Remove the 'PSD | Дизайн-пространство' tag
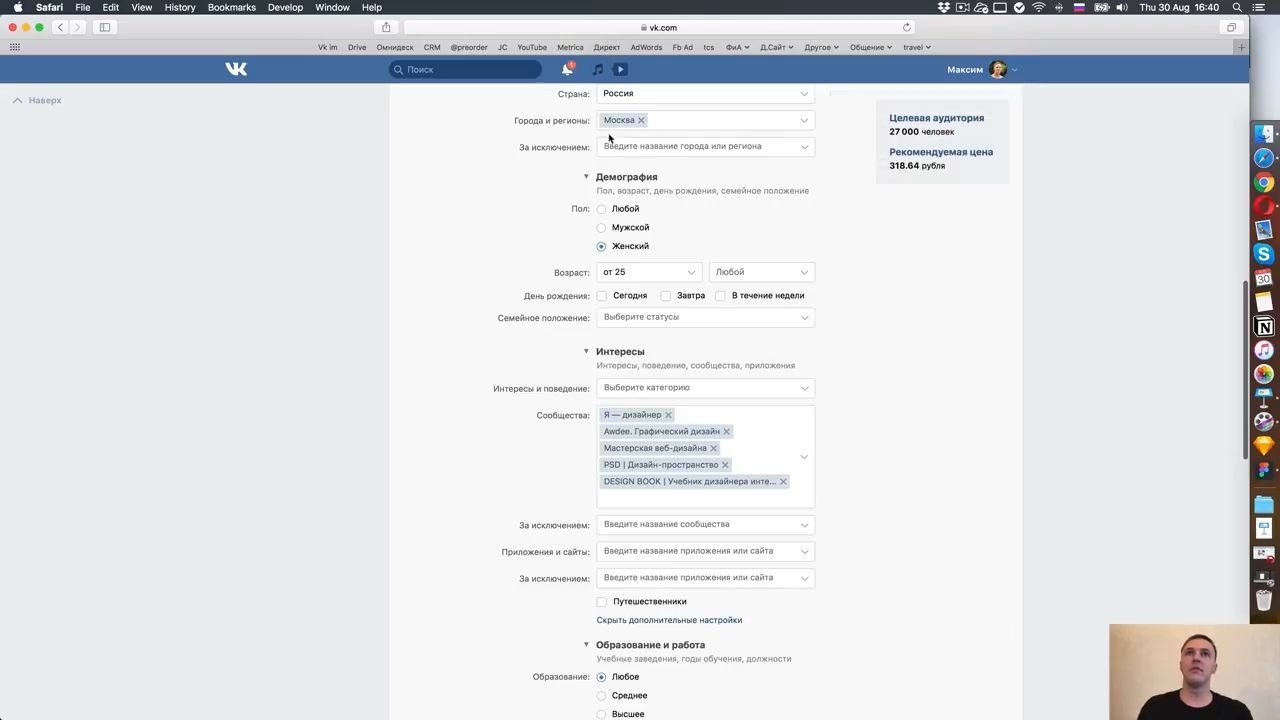 point(725,465)
